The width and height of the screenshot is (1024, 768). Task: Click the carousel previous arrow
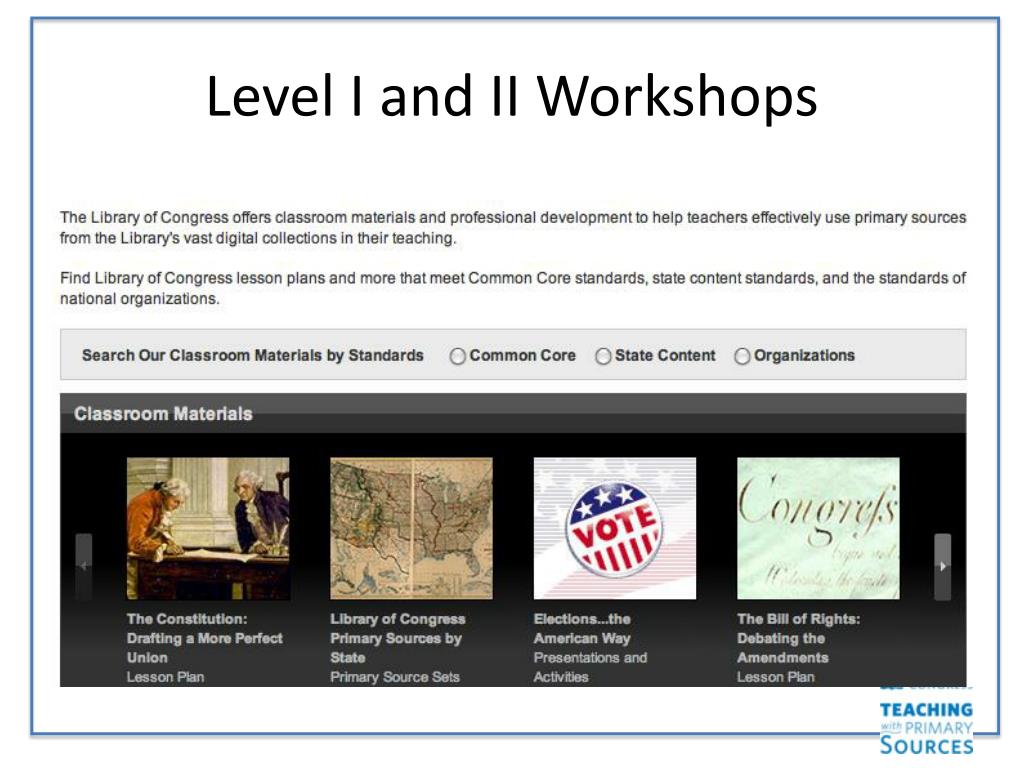click(x=84, y=566)
